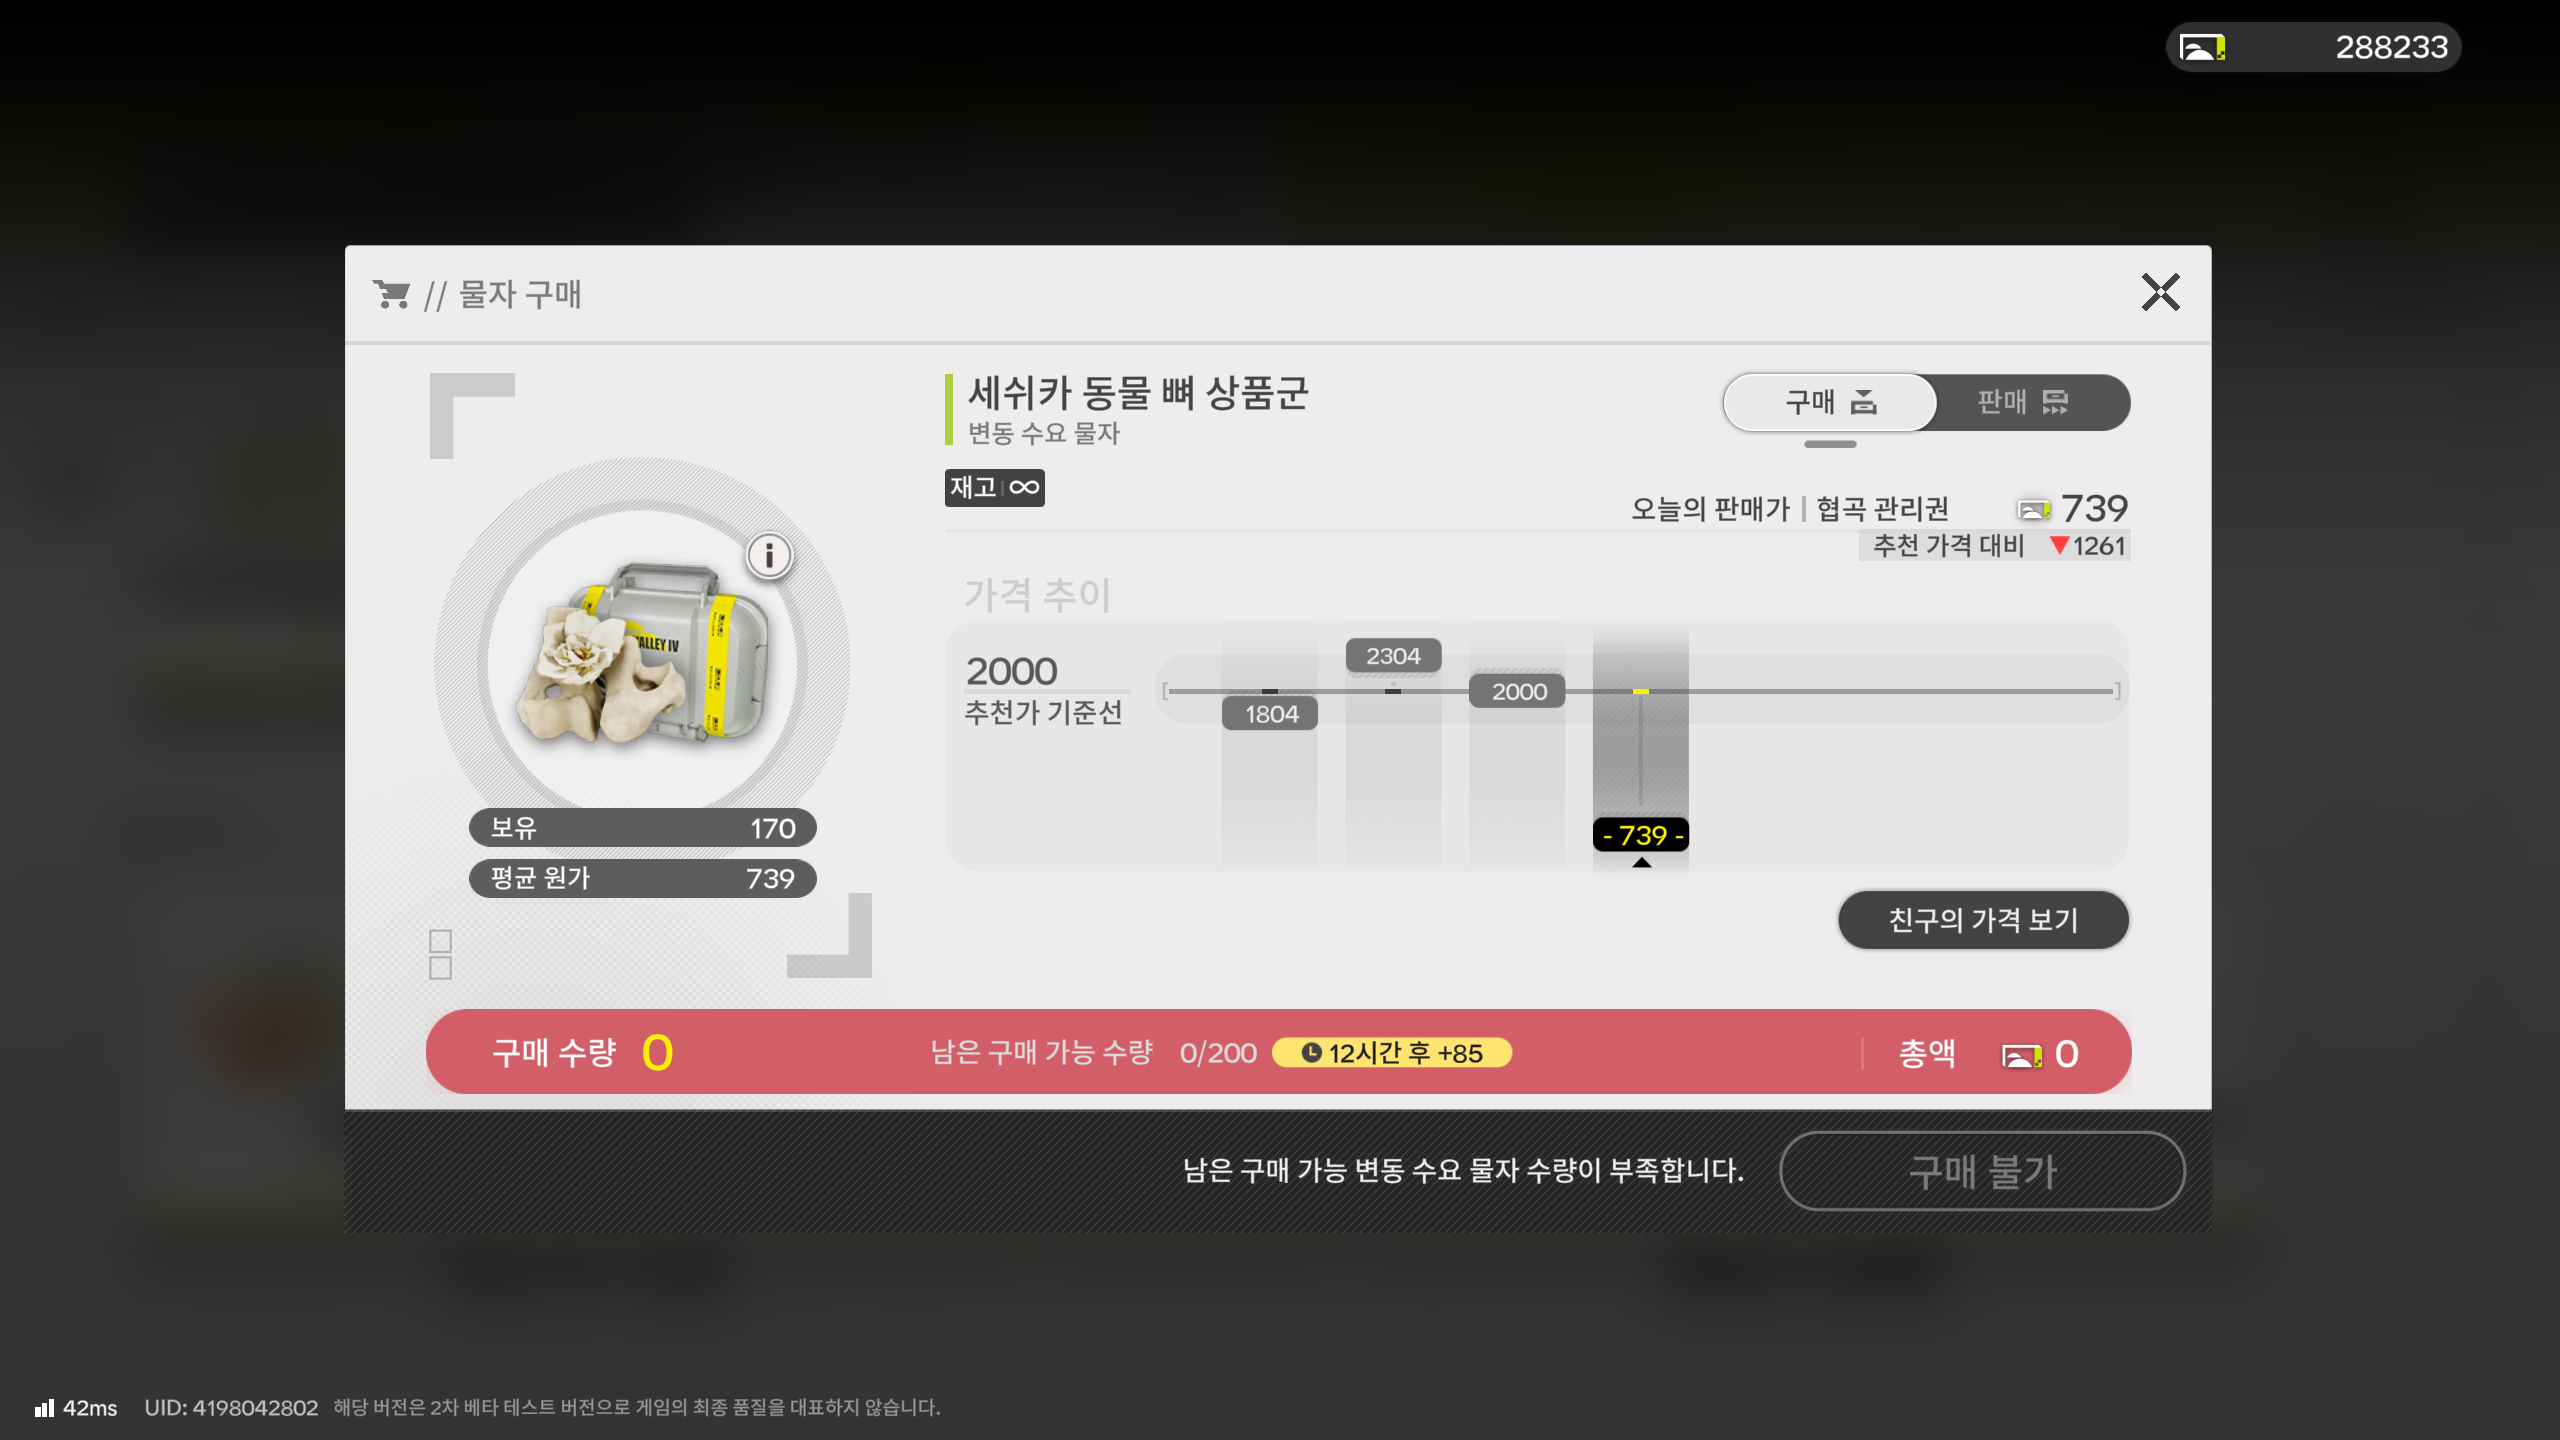Image resolution: width=2560 pixels, height=1440 pixels.
Task: Close the 물자 구매 dialog
Action: click(x=2160, y=292)
